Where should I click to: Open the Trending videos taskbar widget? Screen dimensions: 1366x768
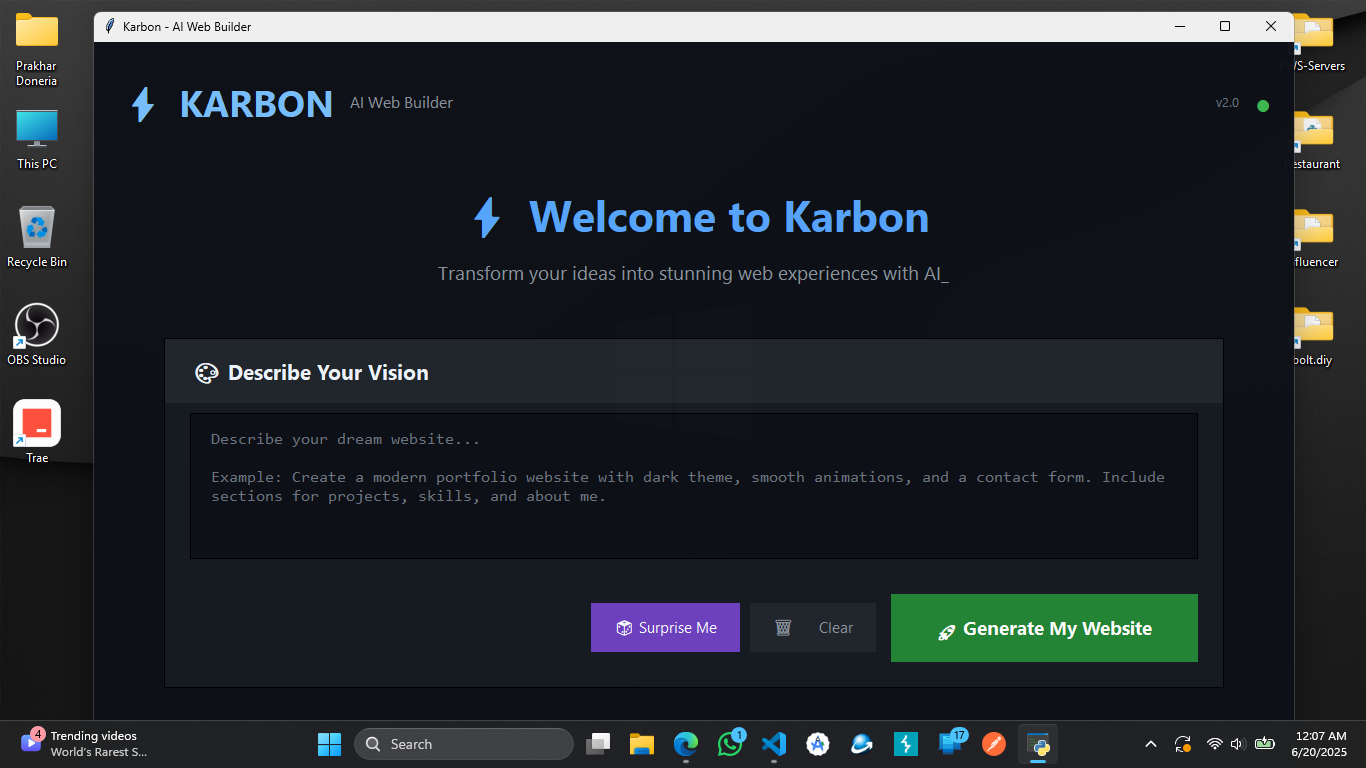point(85,744)
